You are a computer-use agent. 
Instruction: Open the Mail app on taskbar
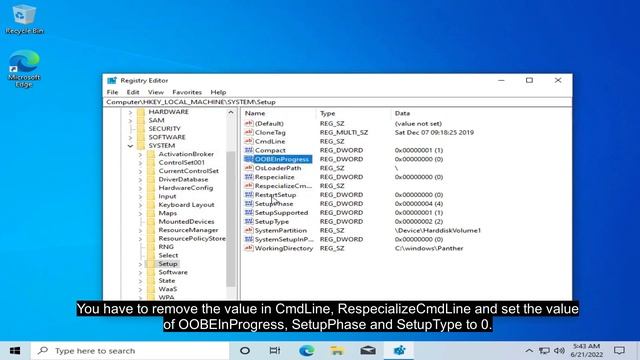[x=368, y=351]
